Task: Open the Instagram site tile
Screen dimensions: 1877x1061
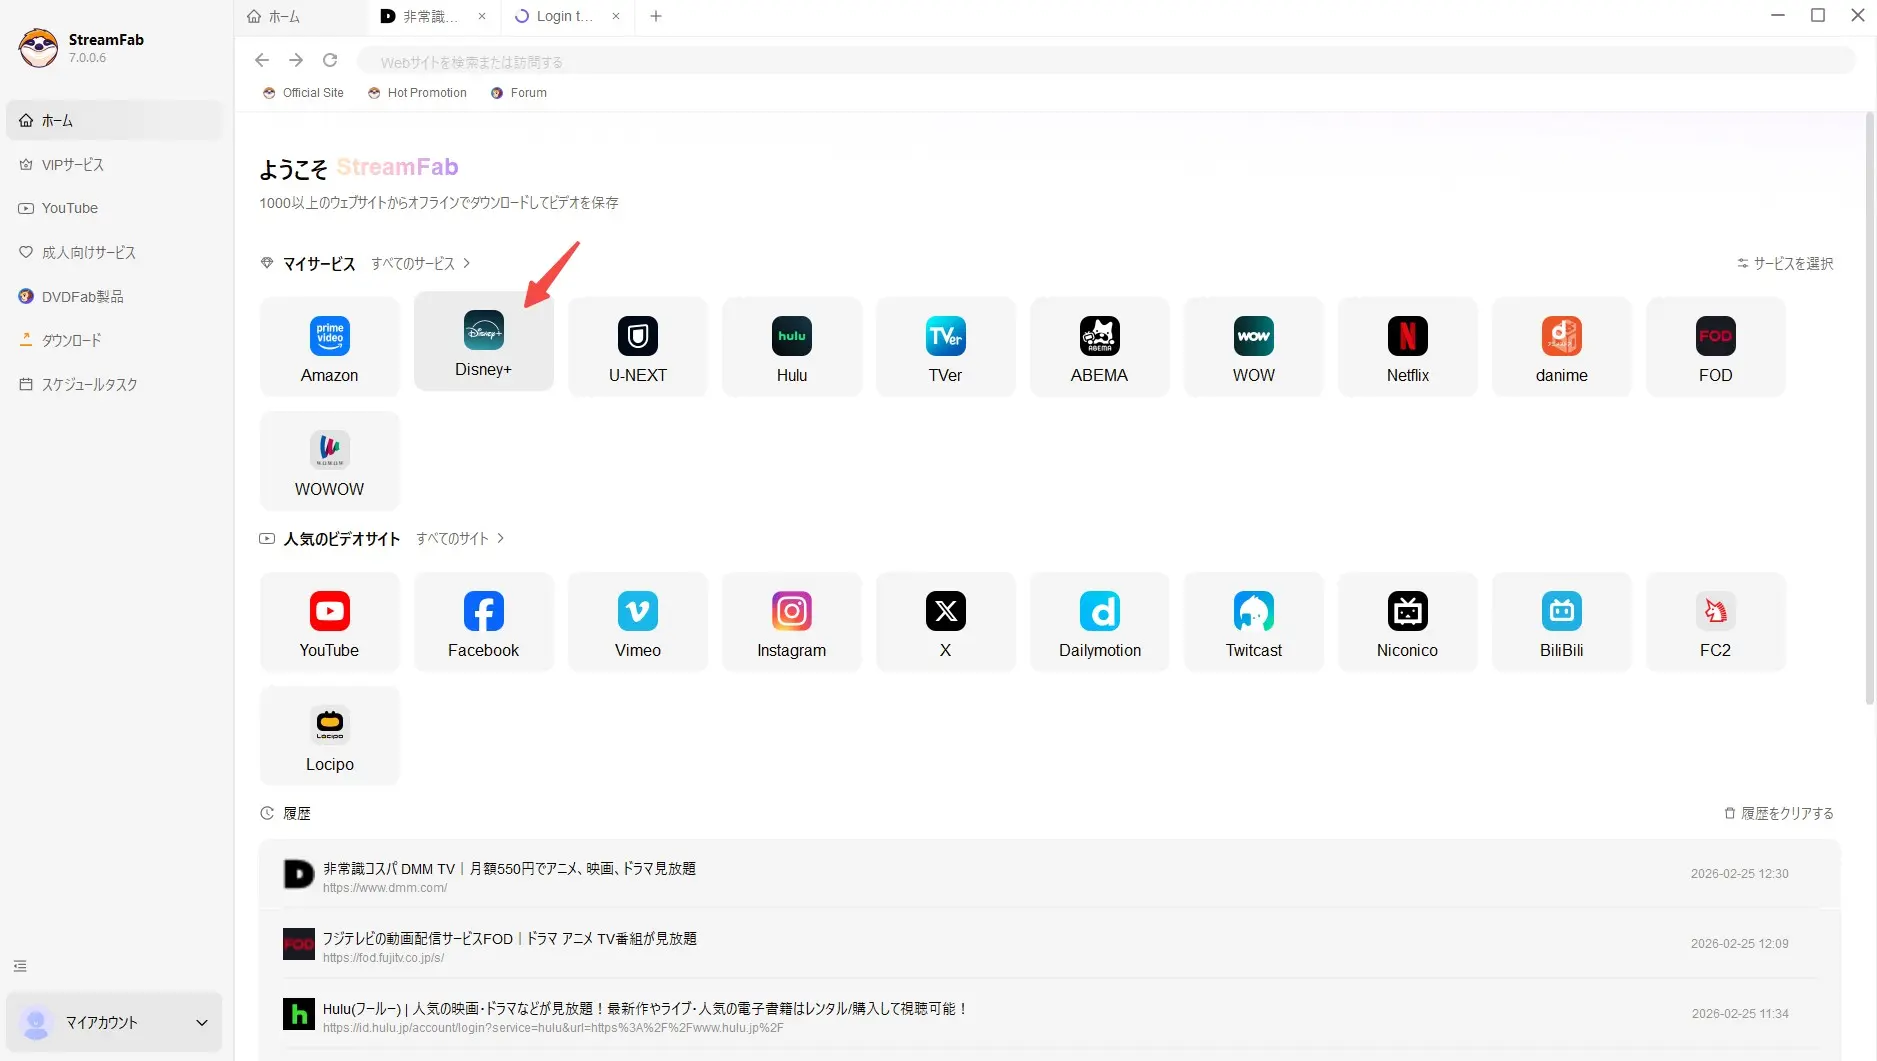Action: click(x=791, y=622)
